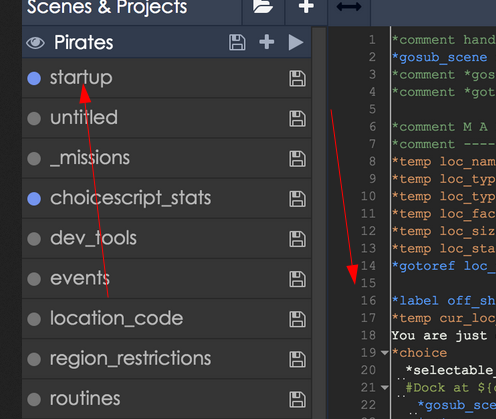This screenshot has height=419, width=496.
Task: Collapse the *choice block at line 19
Action: click(385, 353)
